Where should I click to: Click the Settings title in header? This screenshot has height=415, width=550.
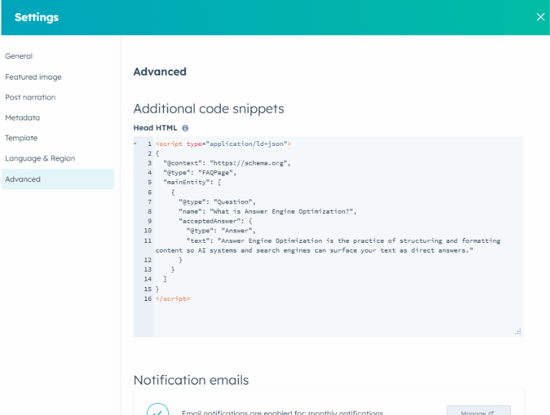[36, 17]
